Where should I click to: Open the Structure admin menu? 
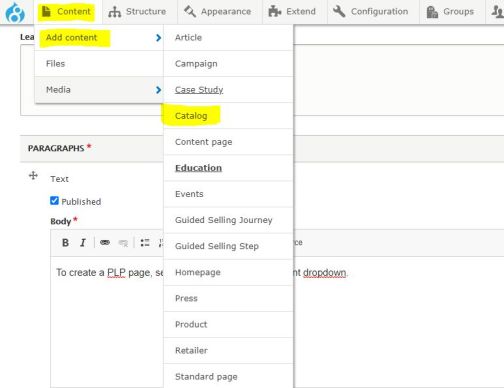click(x=137, y=12)
